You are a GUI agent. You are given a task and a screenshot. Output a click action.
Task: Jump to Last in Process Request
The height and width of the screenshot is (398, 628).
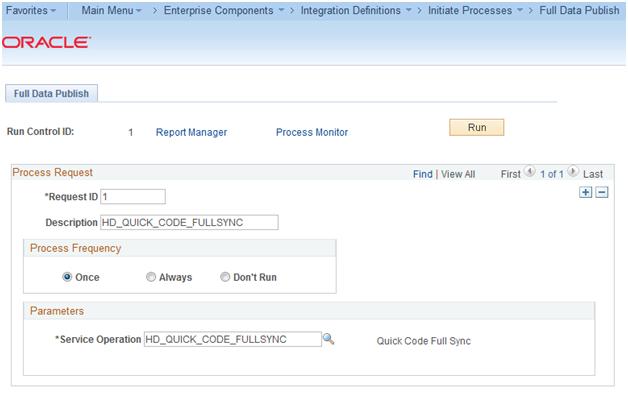(593, 174)
